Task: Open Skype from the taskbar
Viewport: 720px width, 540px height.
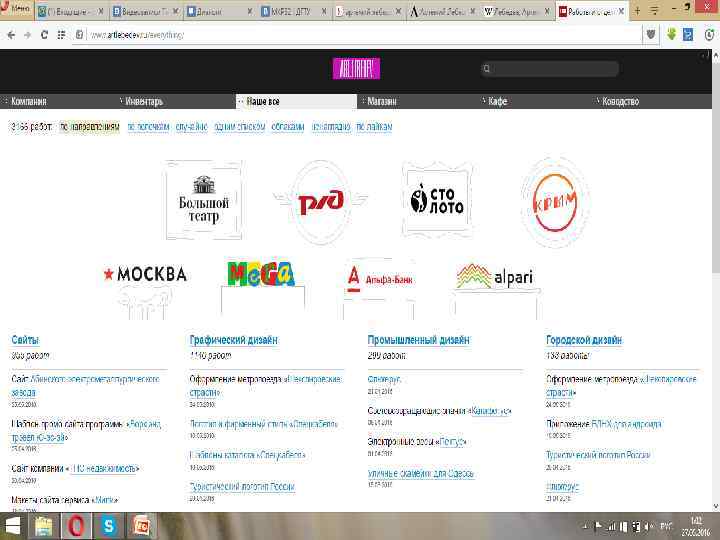Action: tap(109, 526)
